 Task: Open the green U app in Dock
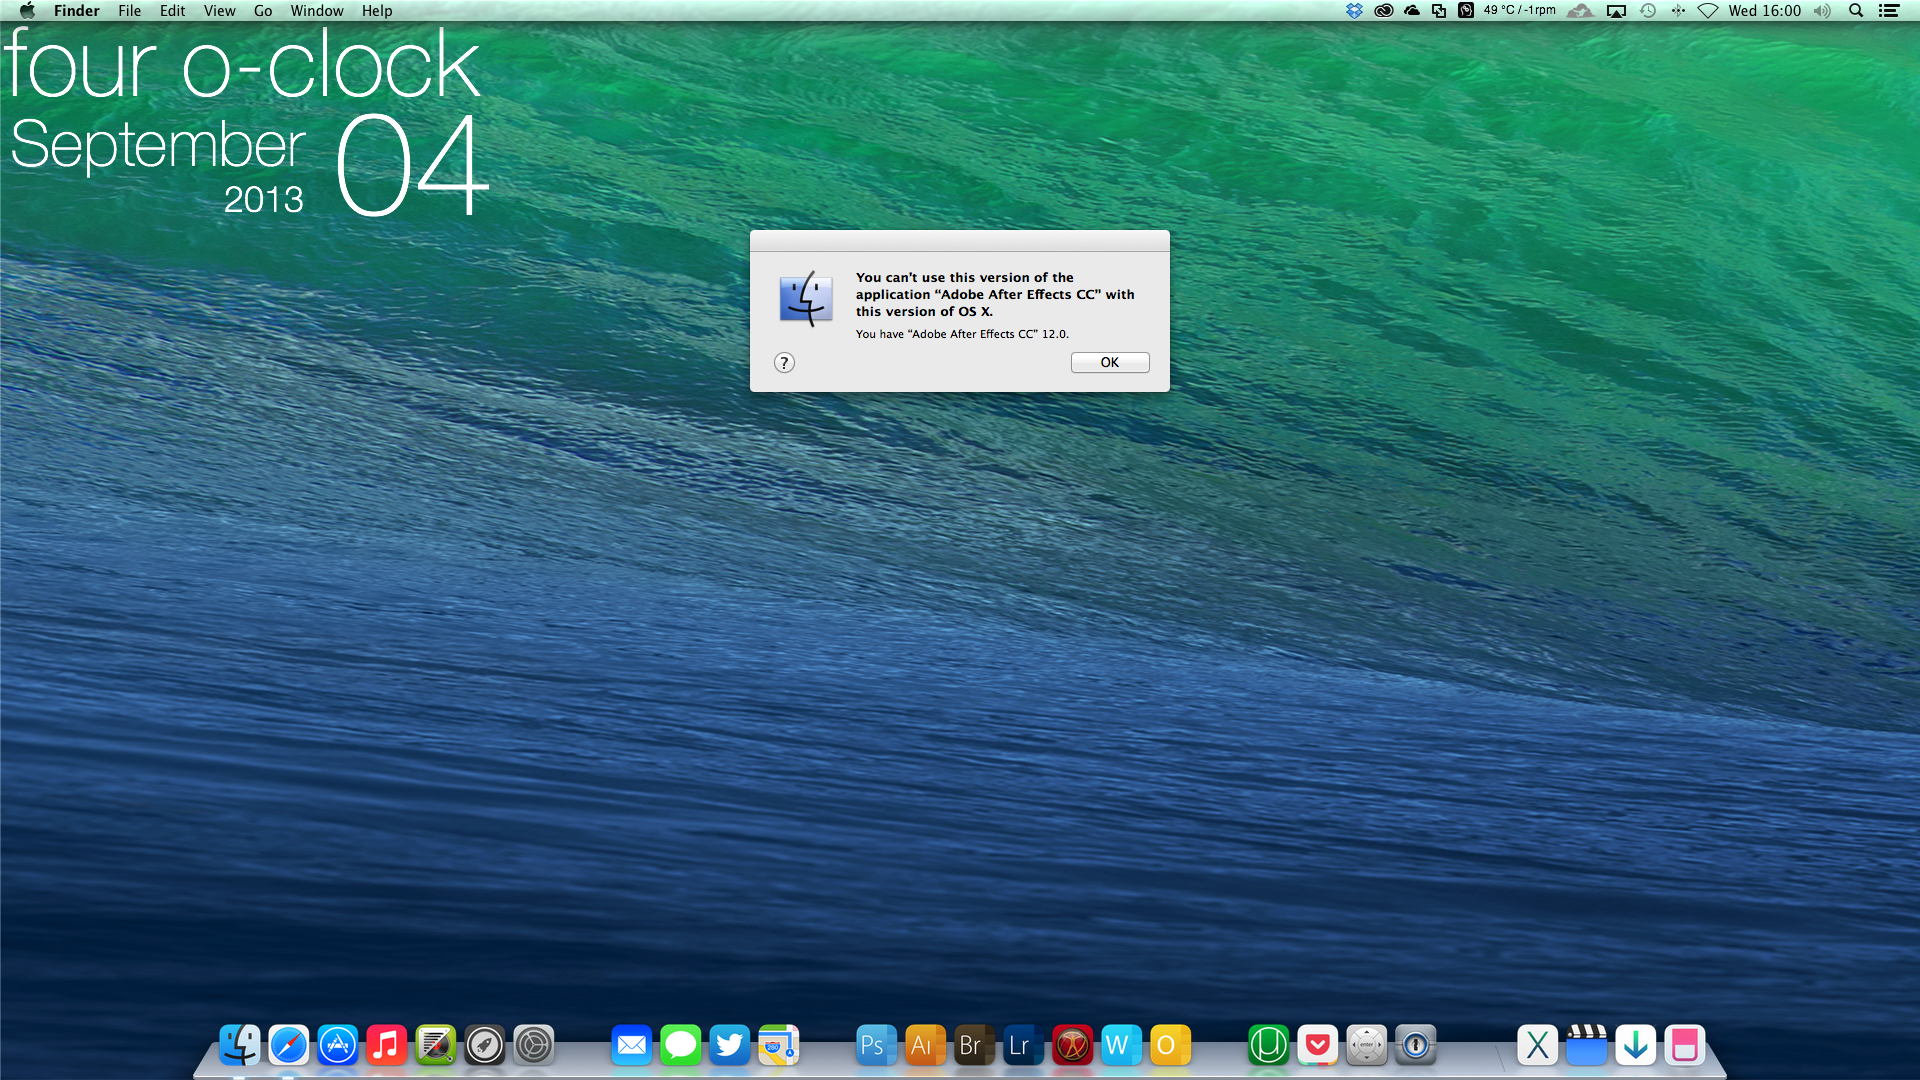click(x=1269, y=1045)
